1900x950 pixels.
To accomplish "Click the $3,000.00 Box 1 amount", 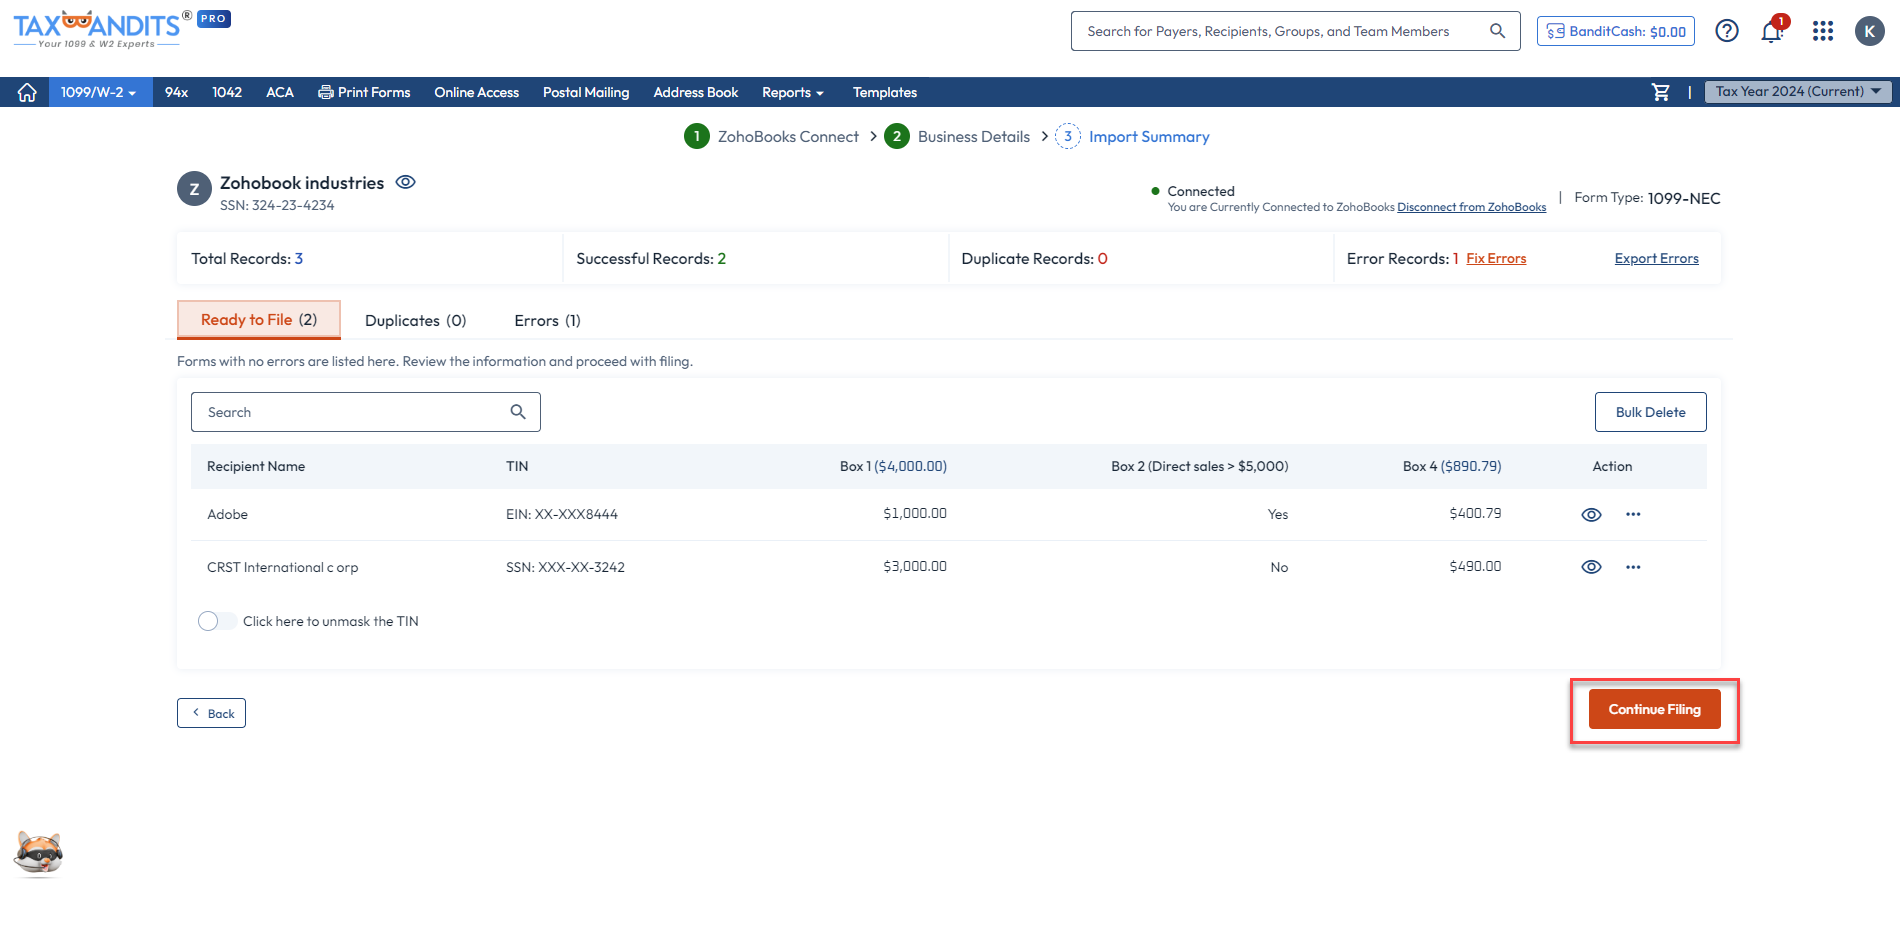I will click(914, 566).
